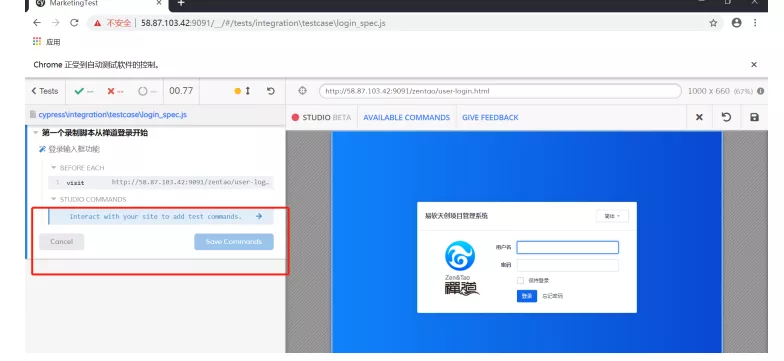Check the 保持登录 keep-login checkbox
784x361 pixels.
click(x=520, y=280)
